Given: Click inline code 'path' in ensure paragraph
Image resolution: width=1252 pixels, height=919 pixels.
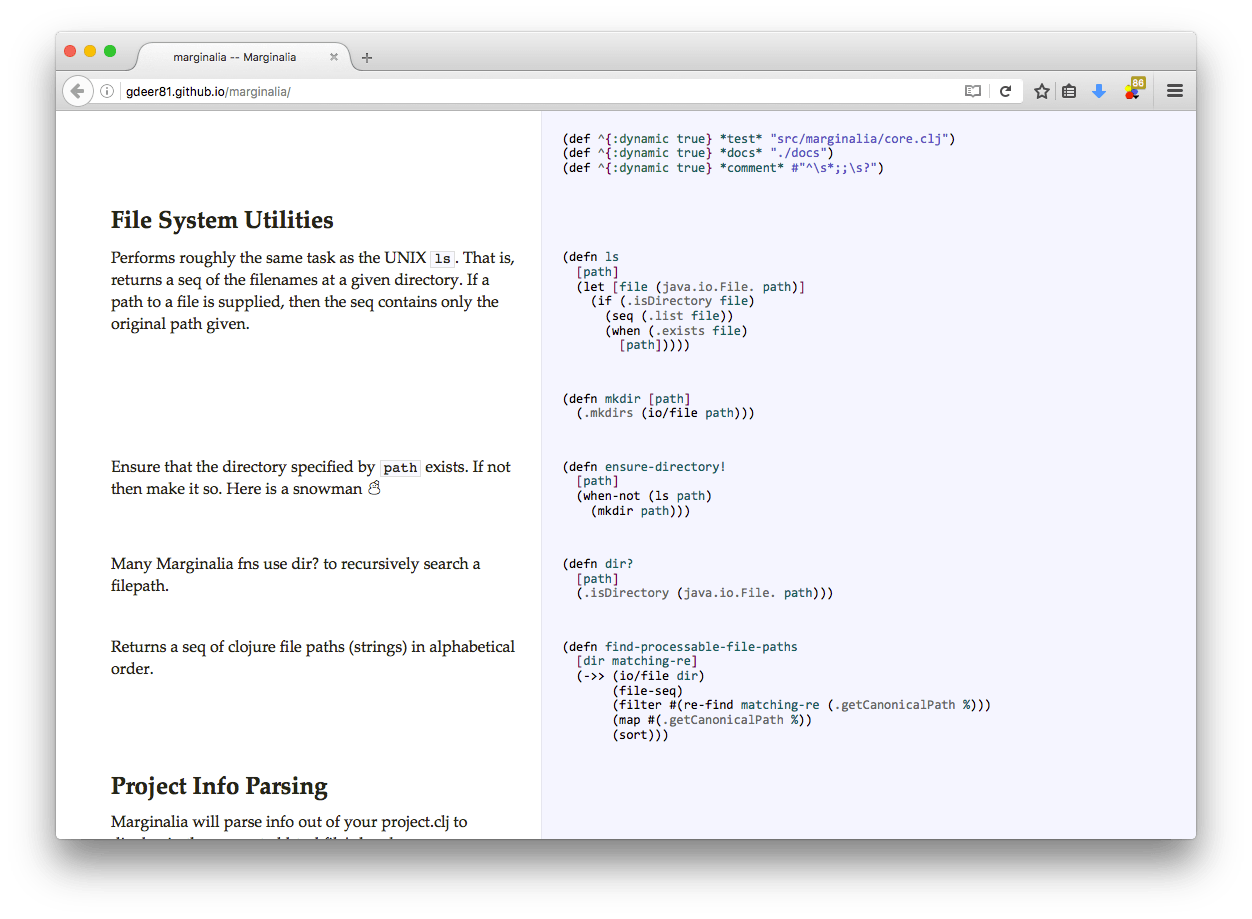Looking at the screenshot, I should [x=400, y=467].
